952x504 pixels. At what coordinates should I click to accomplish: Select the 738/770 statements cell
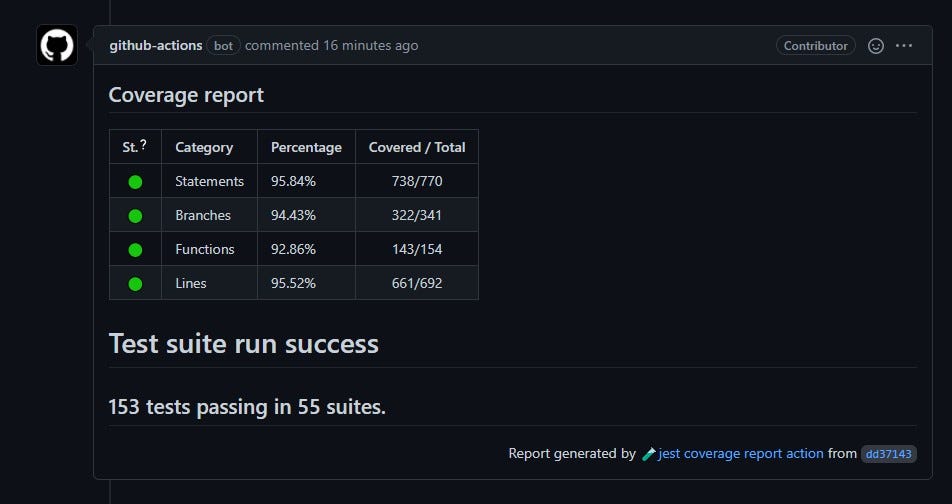pos(417,181)
